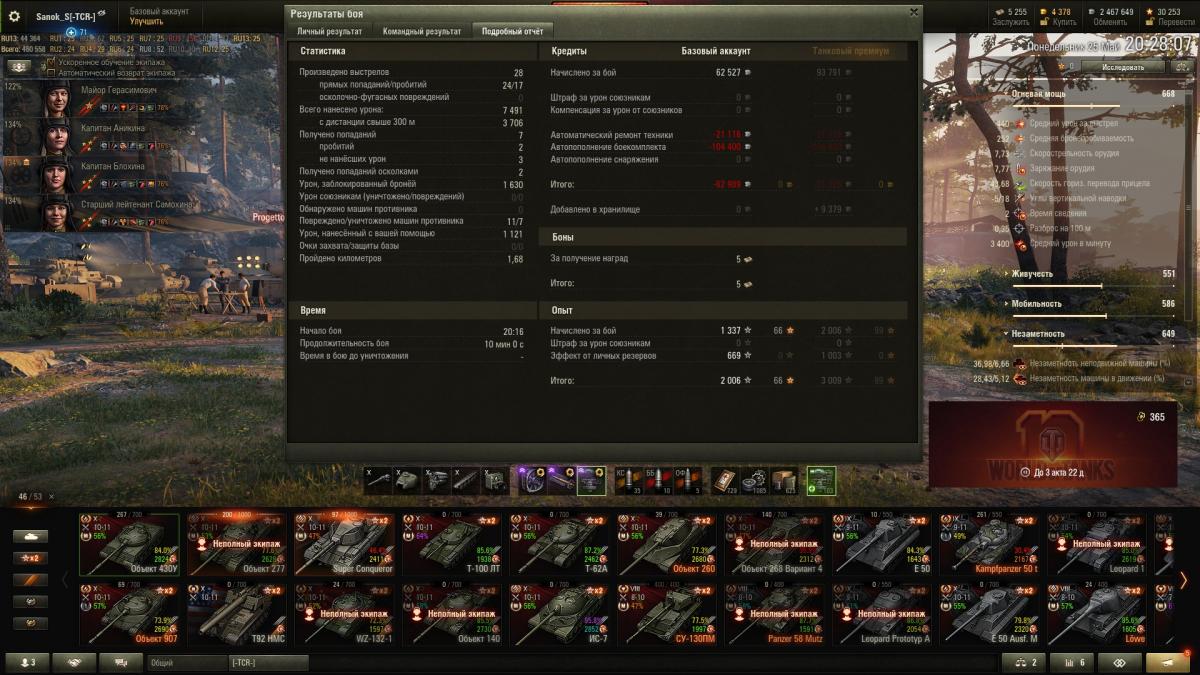Select the E 50 tank

[881, 544]
